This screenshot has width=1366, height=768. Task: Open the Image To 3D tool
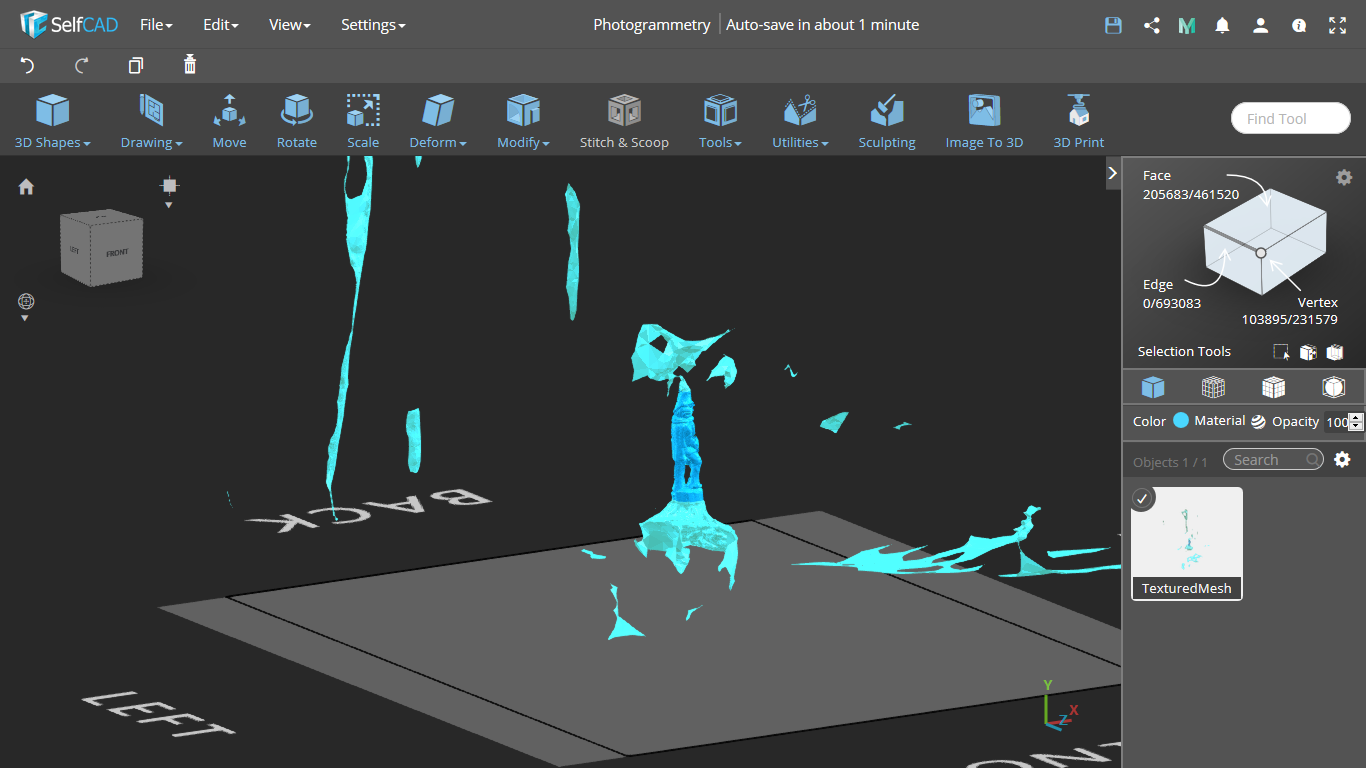[984, 121]
